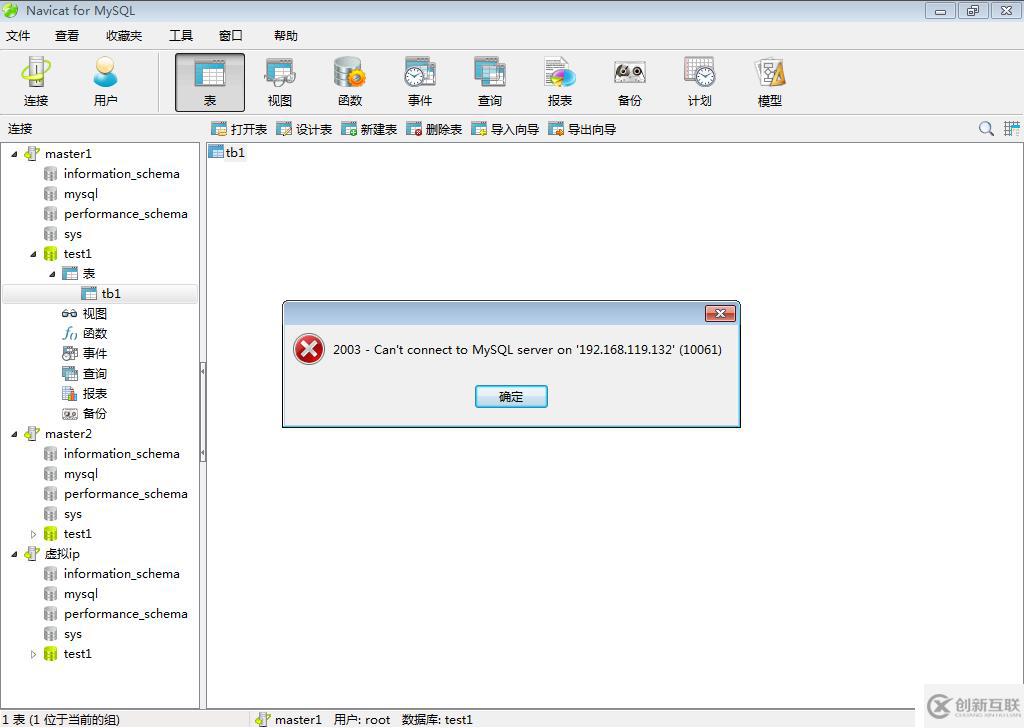Click 打开表 (Open Table) in object toolbar
Image resolution: width=1024 pixels, height=728 pixels.
(x=239, y=129)
